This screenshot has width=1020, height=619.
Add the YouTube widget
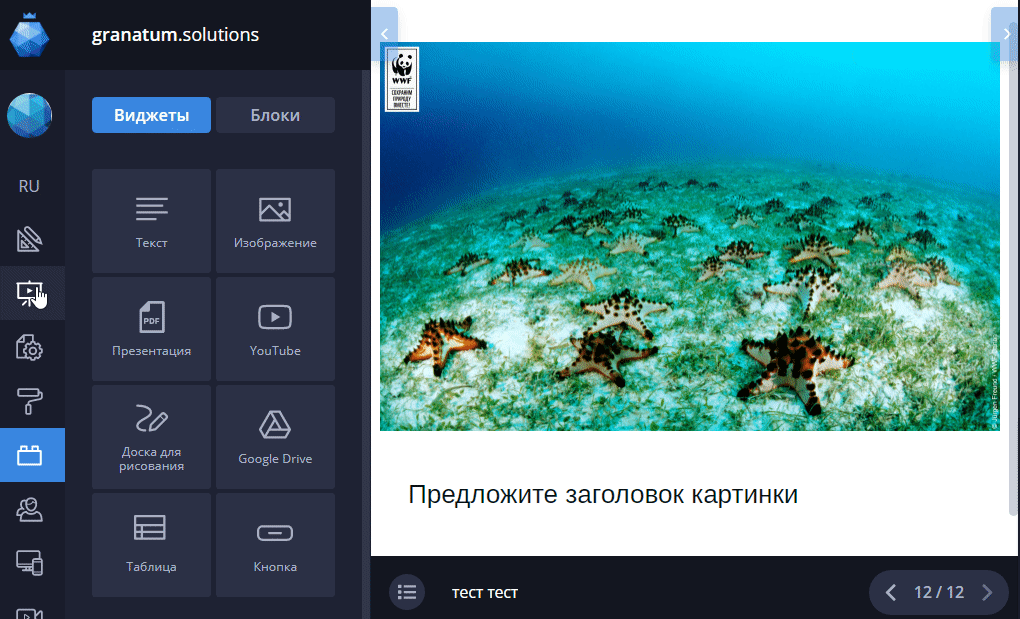point(275,329)
